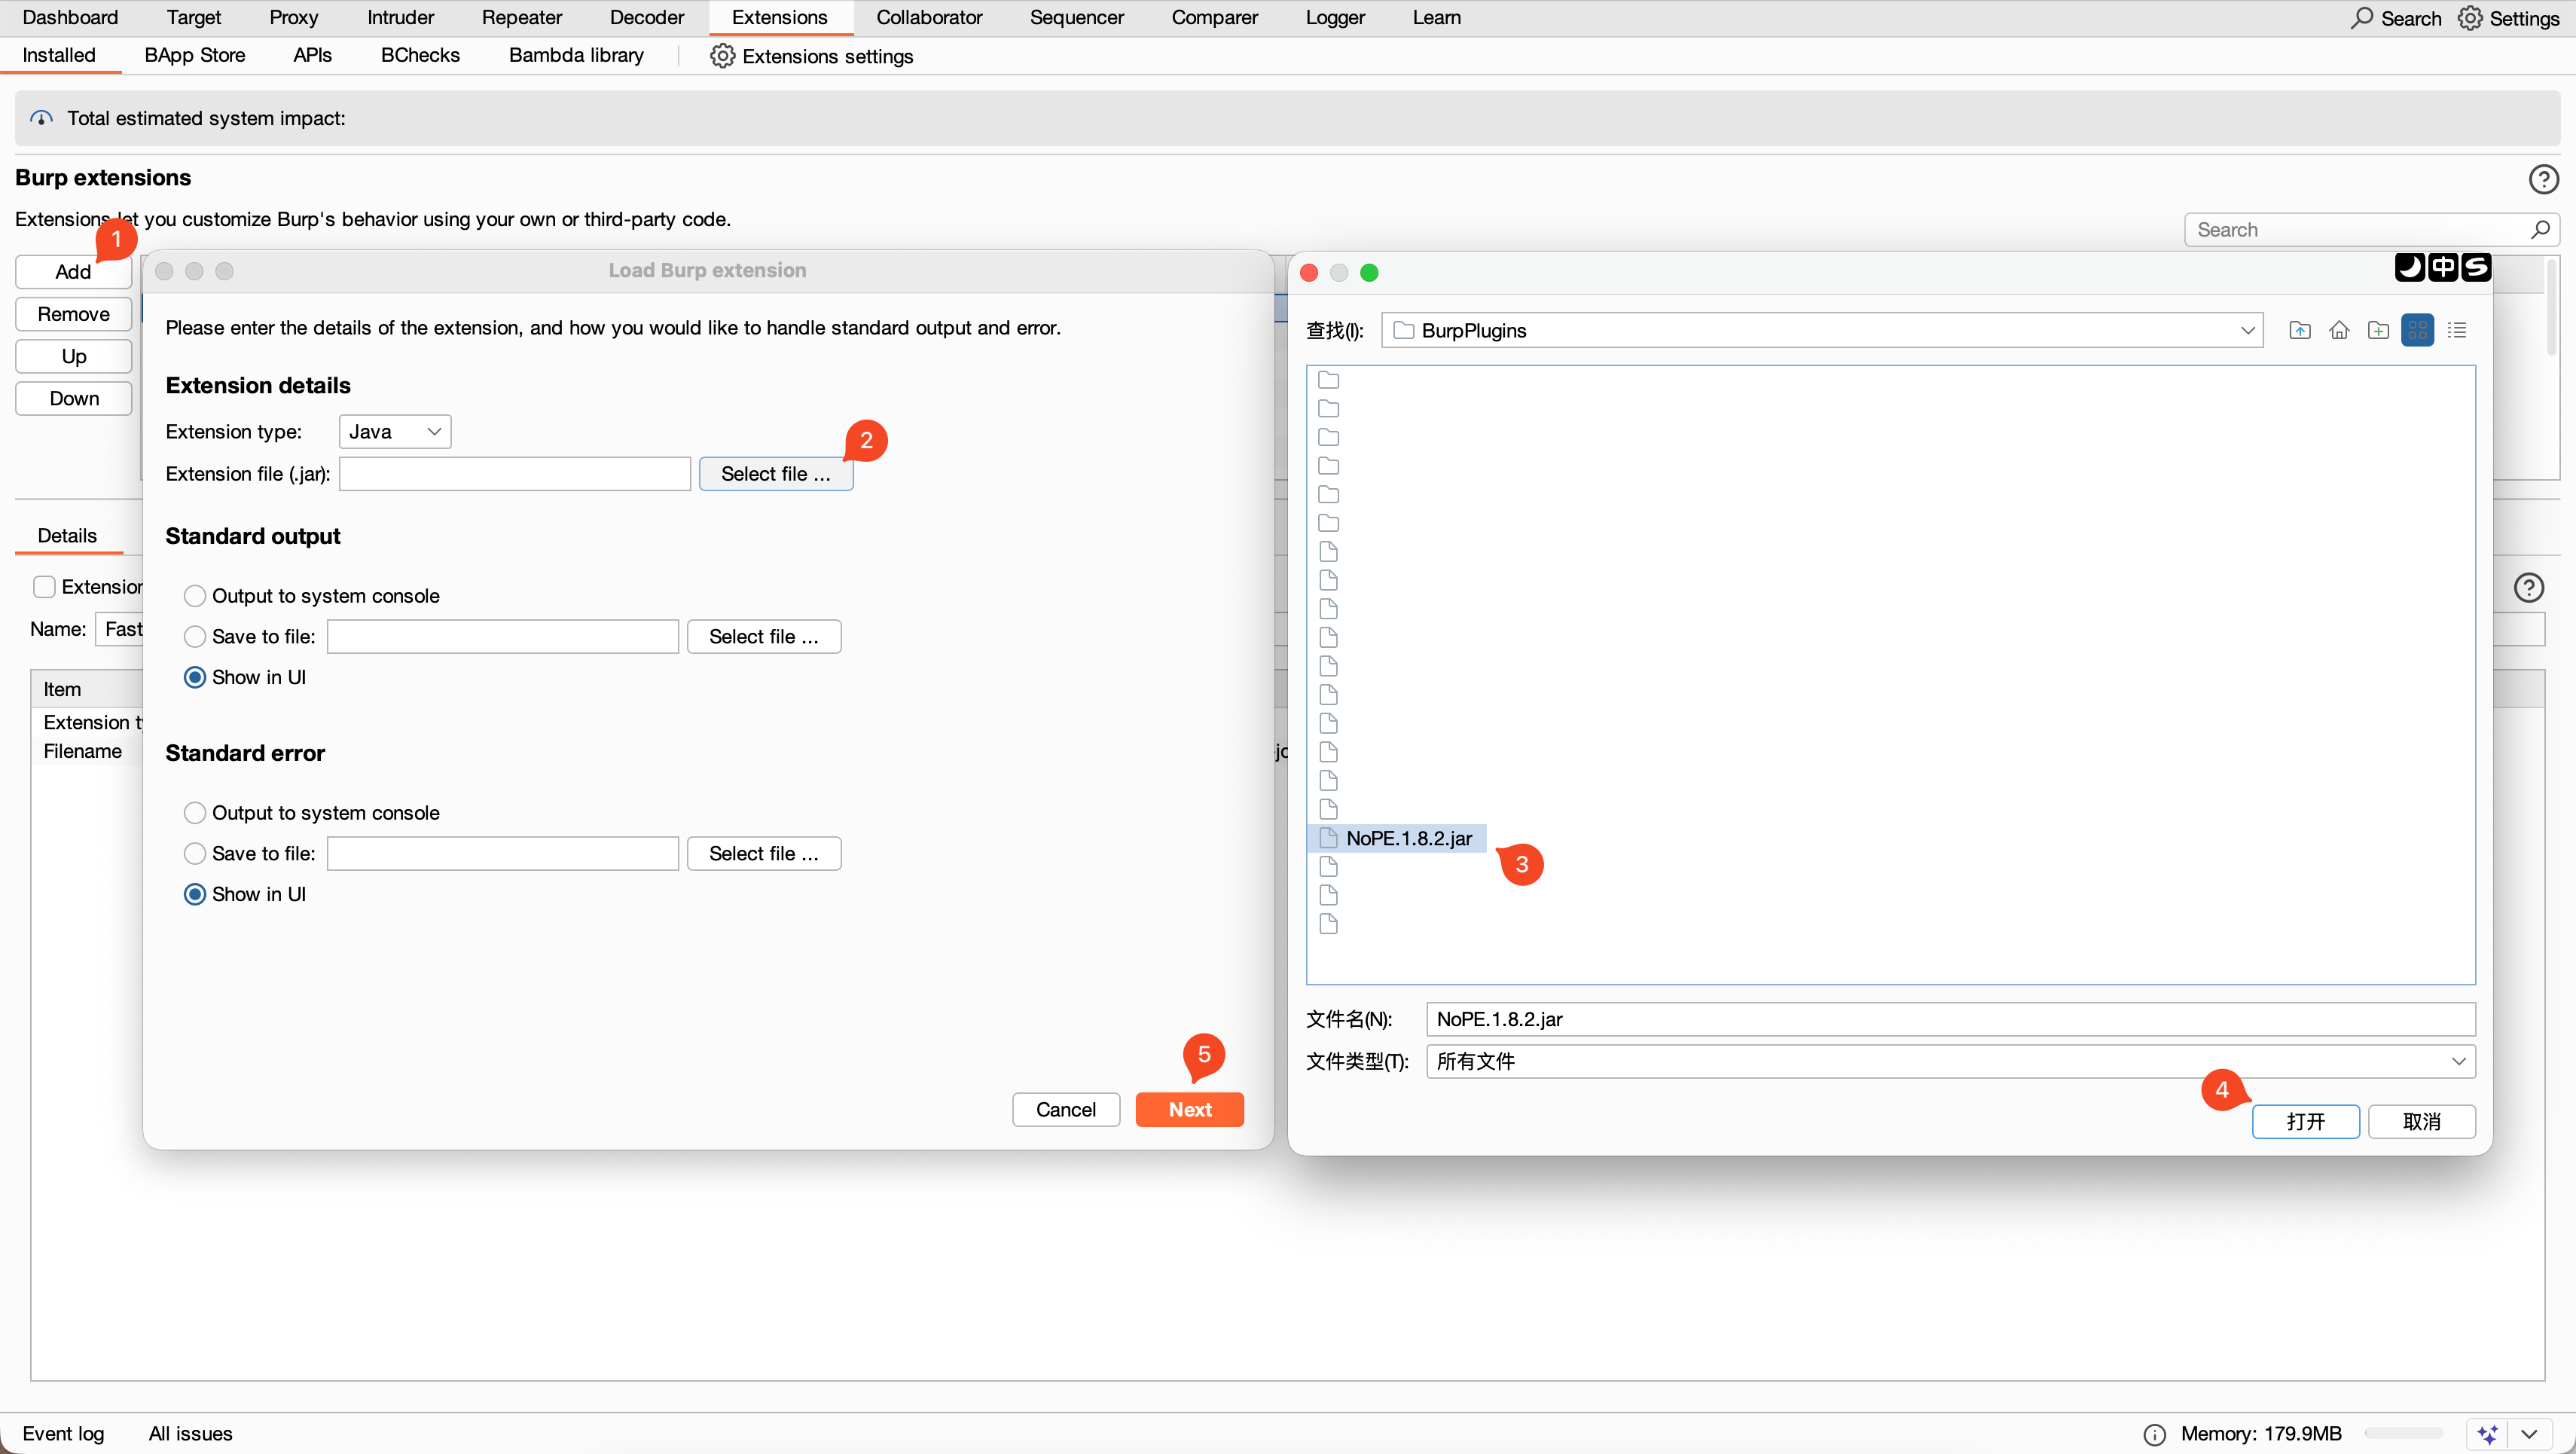The width and height of the screenshot is (2576, 1454).
Task: Tick the Extension loaded checkbox
Action: [44, 587]
